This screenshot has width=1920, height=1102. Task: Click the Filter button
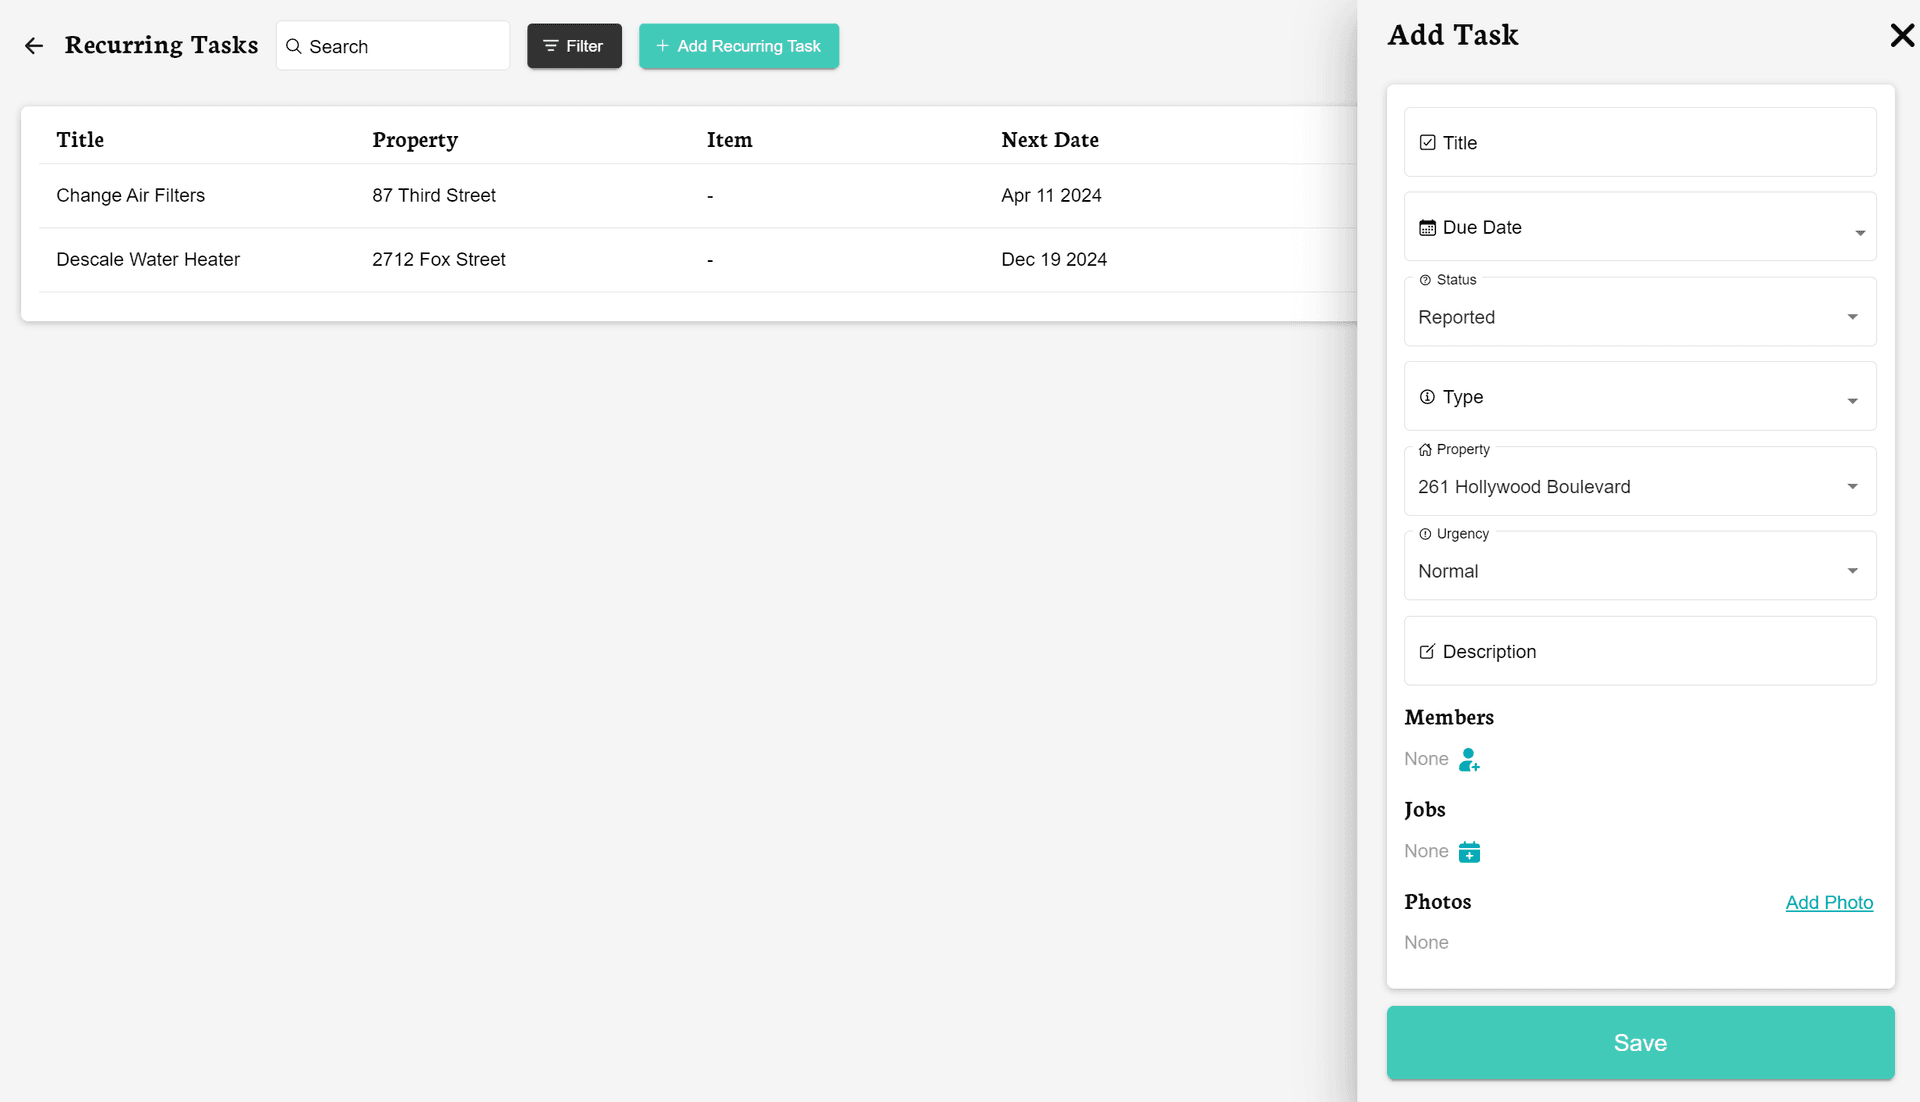click(x=573, y=46)
